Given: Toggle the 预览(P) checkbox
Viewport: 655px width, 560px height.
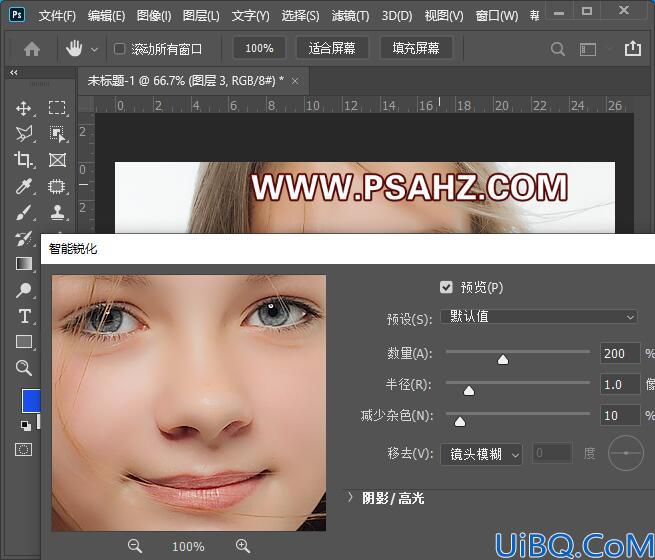Looking at the screenshot, I should (446, 287).
